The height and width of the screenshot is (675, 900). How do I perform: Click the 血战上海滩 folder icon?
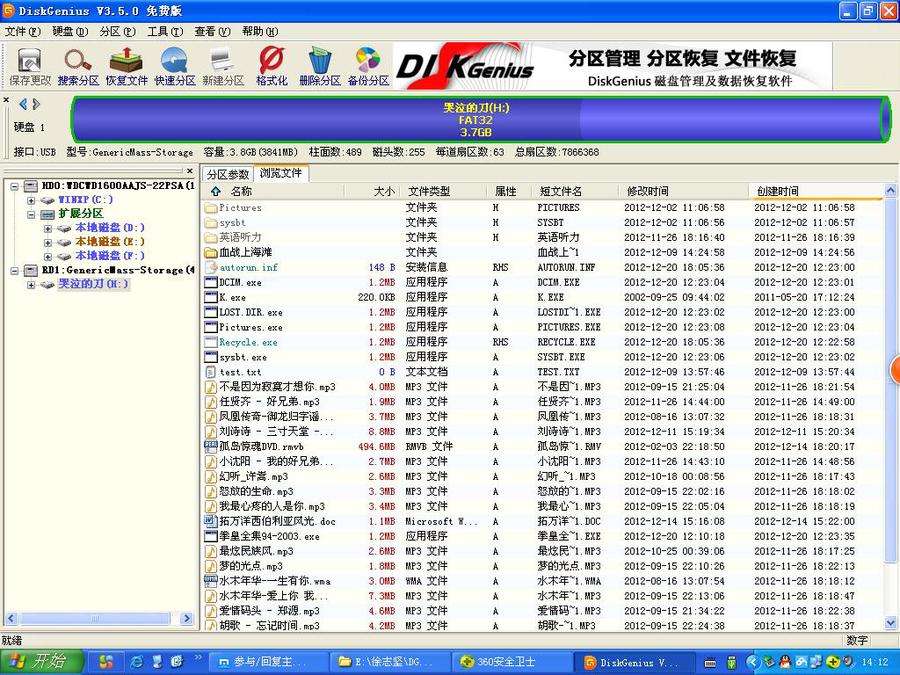(211, 252)
